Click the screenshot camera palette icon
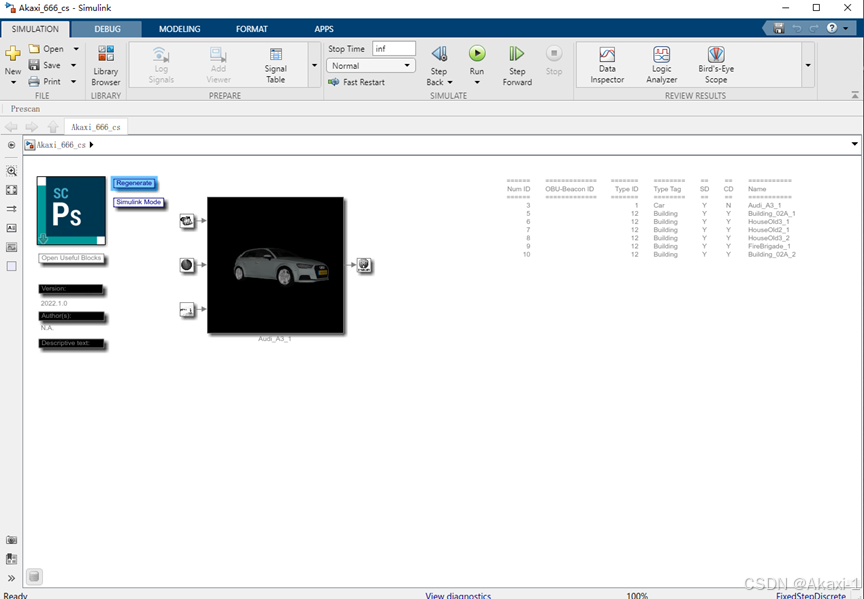Viewport: 864px width, 599px height. click(x=11, y=540)
